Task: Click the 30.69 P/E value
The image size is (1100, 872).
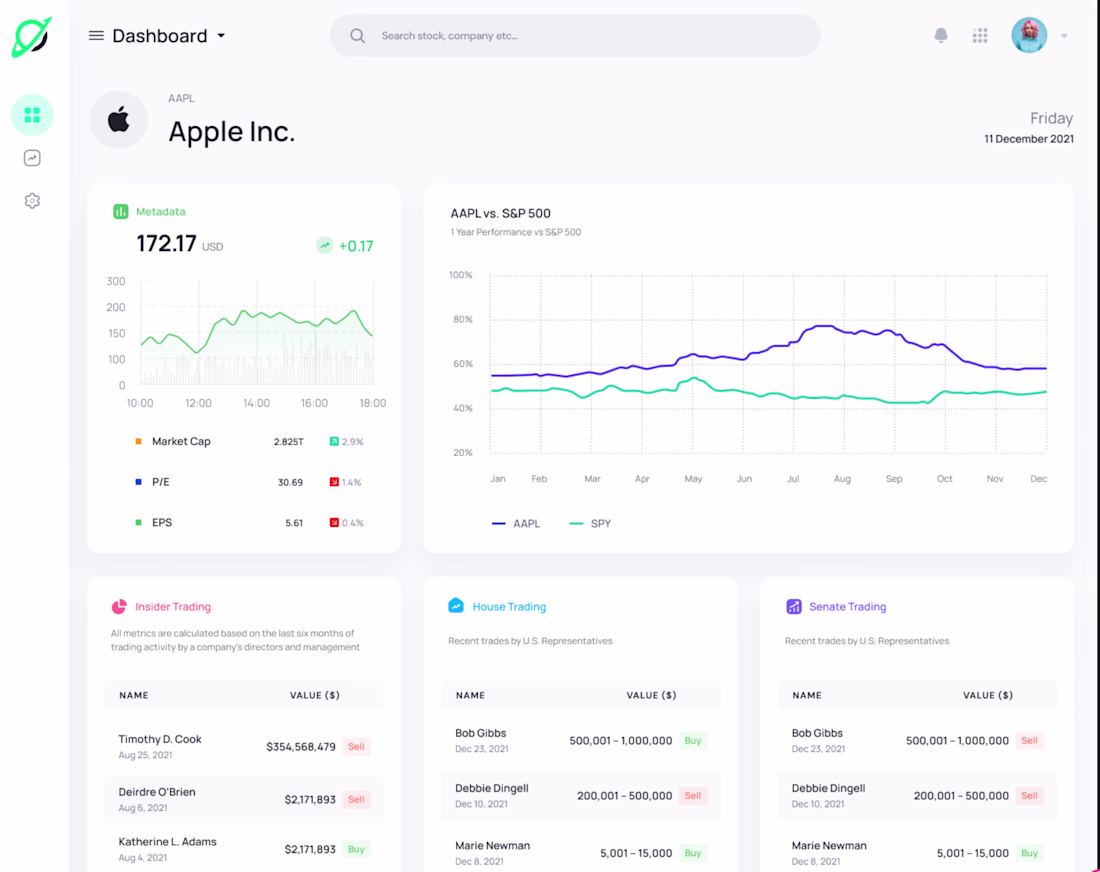Action: tap(290, 483)
